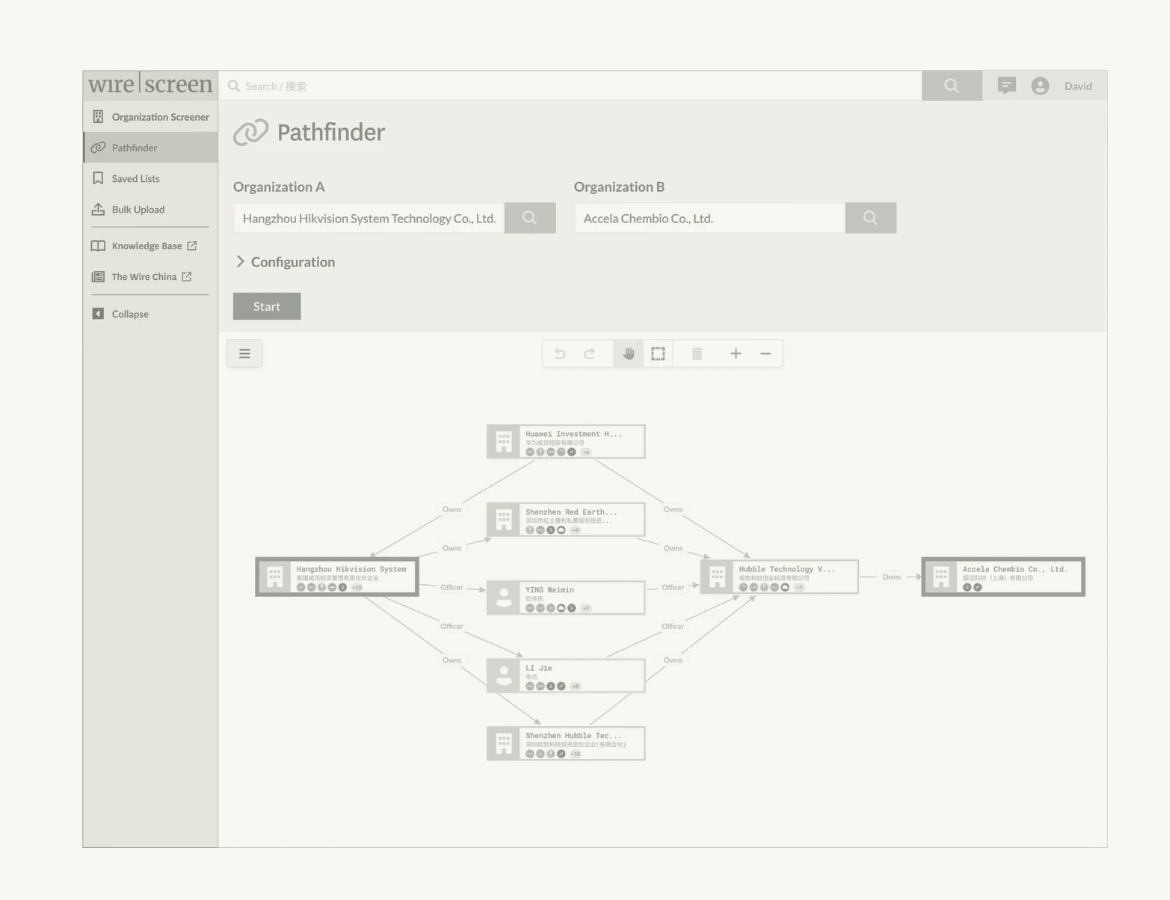
Task: Select the Huawei Investment node
Action: click(566, 442)
